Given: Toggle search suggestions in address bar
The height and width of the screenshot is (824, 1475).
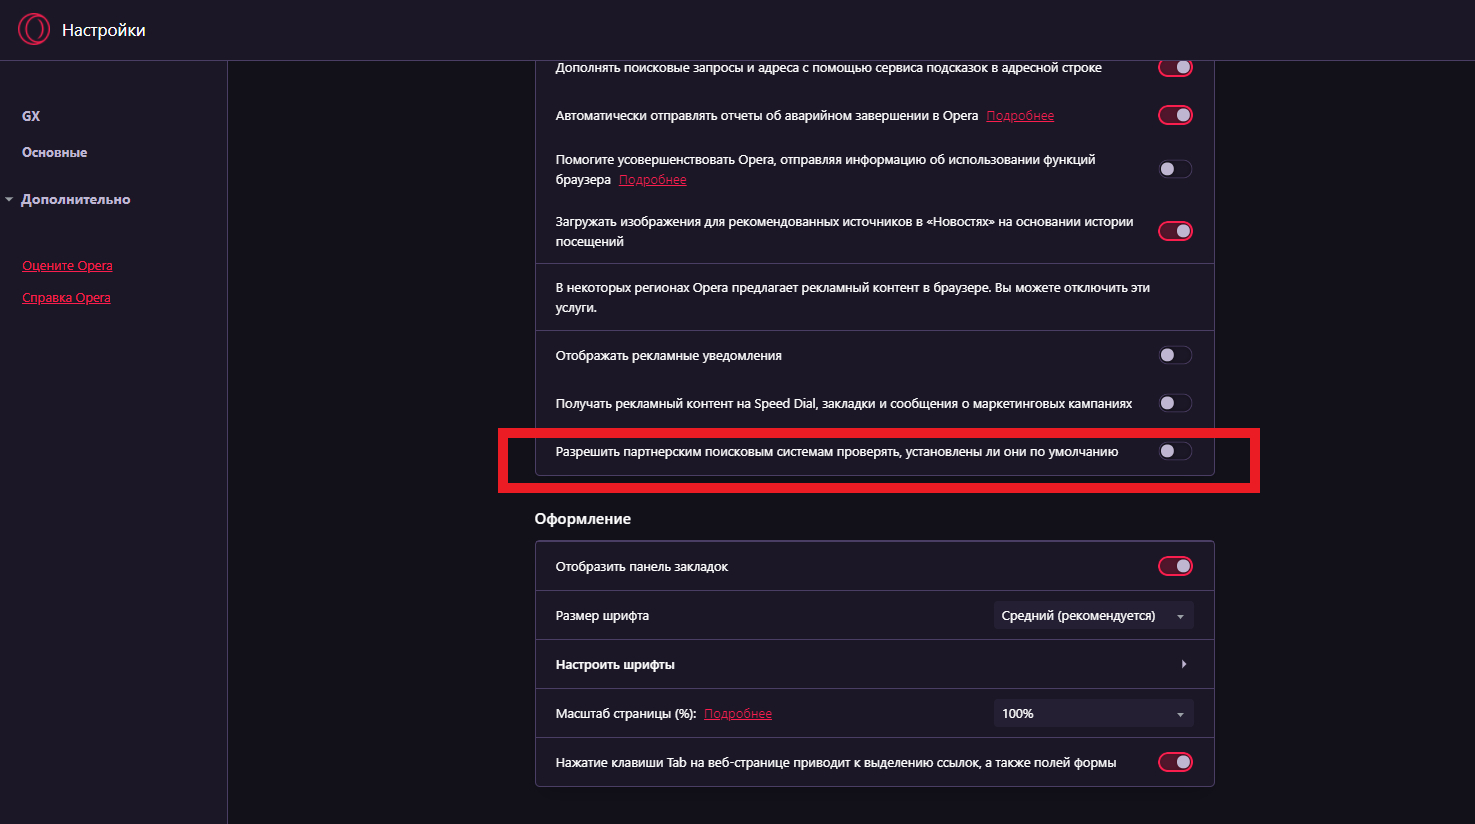Looking at the screenshot, I should pyautogui.click(x=1175, y=67).
